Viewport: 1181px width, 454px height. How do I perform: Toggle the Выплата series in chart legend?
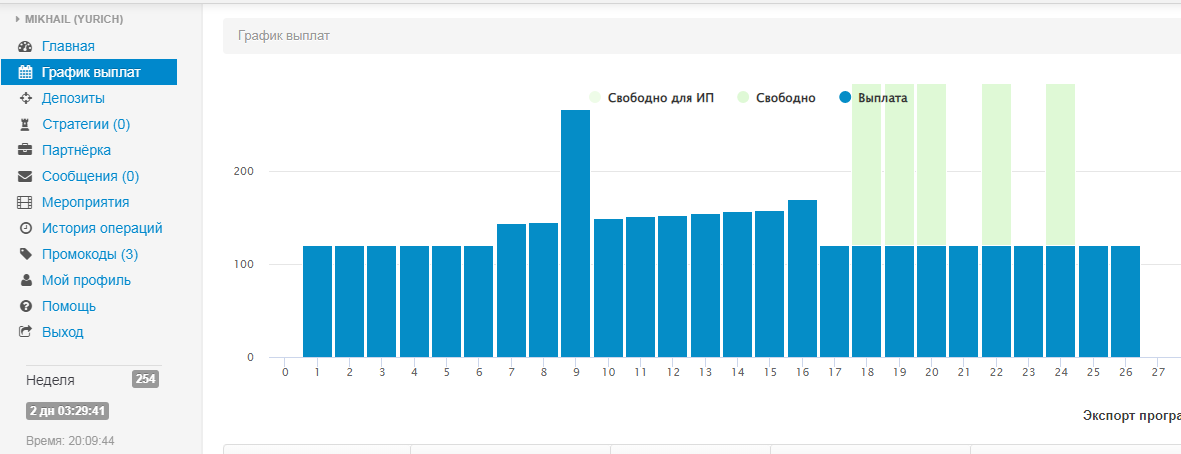tap(873, 98)
